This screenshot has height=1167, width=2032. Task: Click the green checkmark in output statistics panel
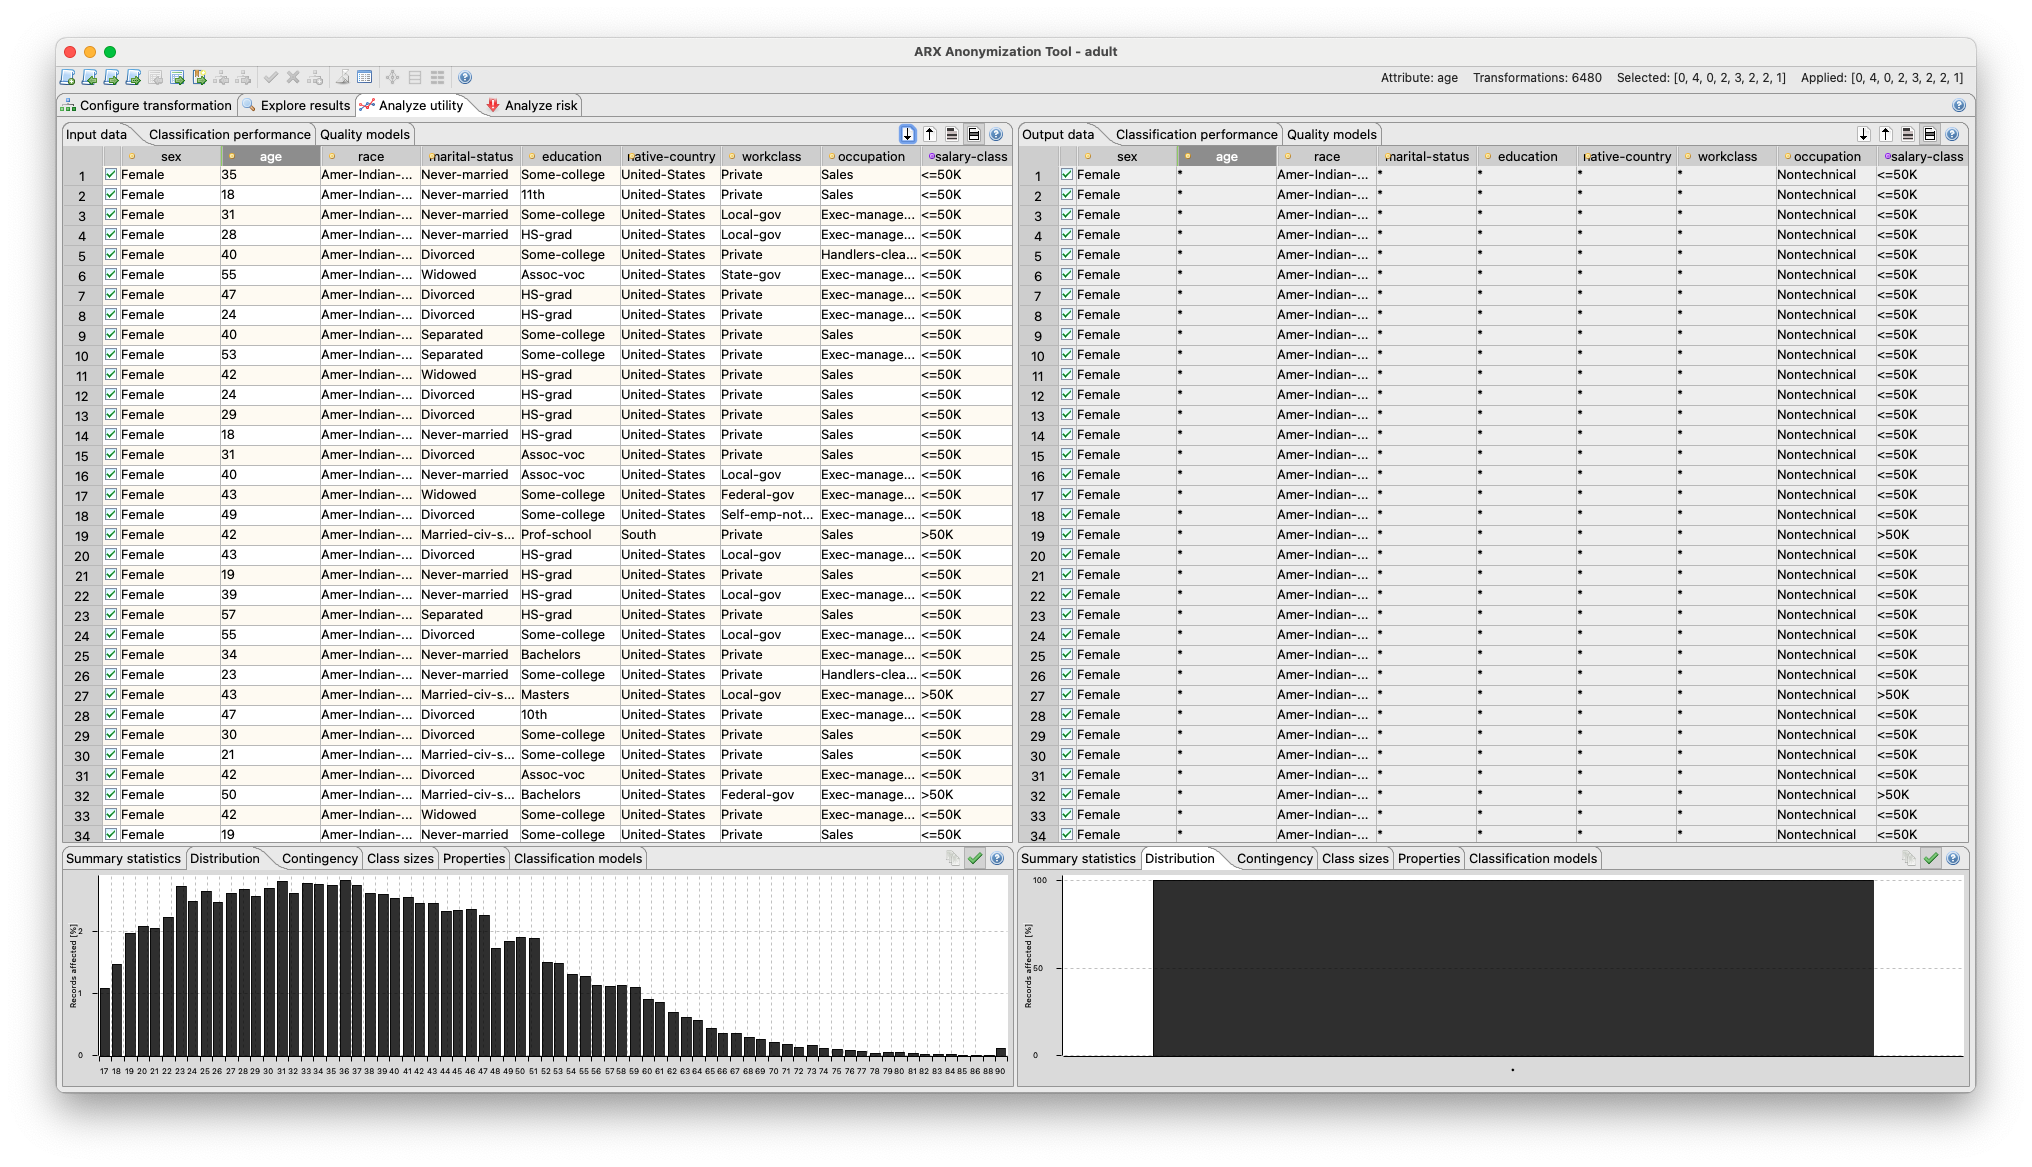1931,858
